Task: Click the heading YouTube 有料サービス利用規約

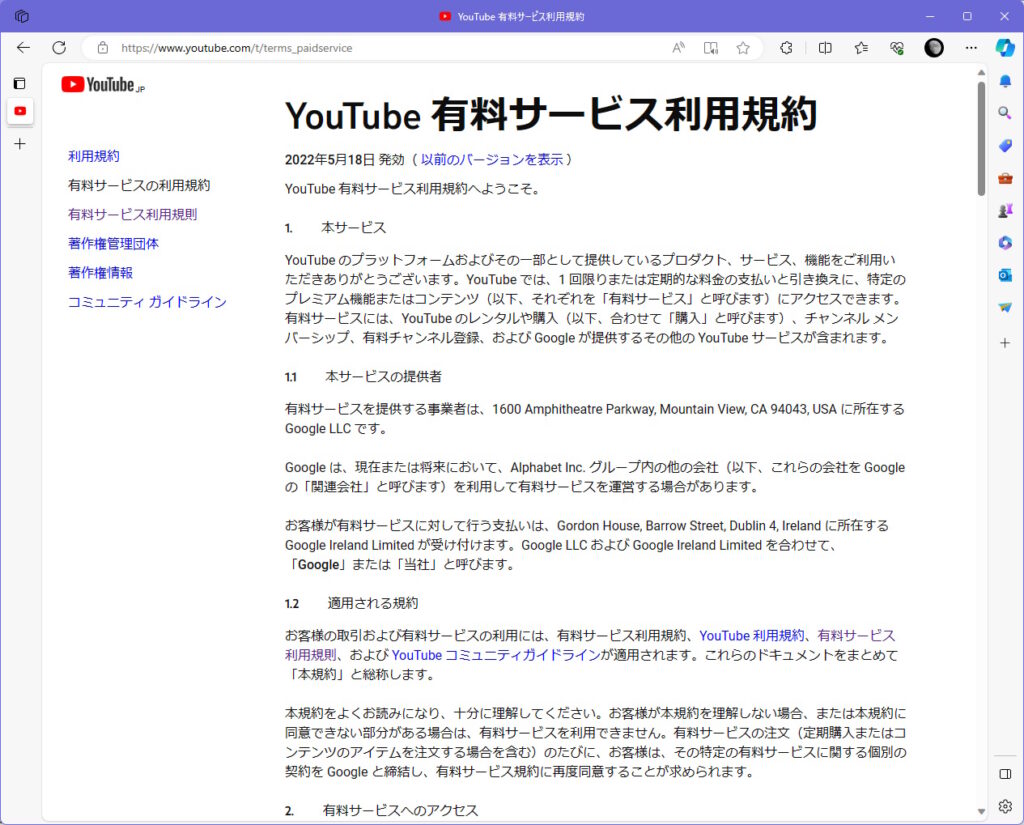Action: [x=551, y=114]
